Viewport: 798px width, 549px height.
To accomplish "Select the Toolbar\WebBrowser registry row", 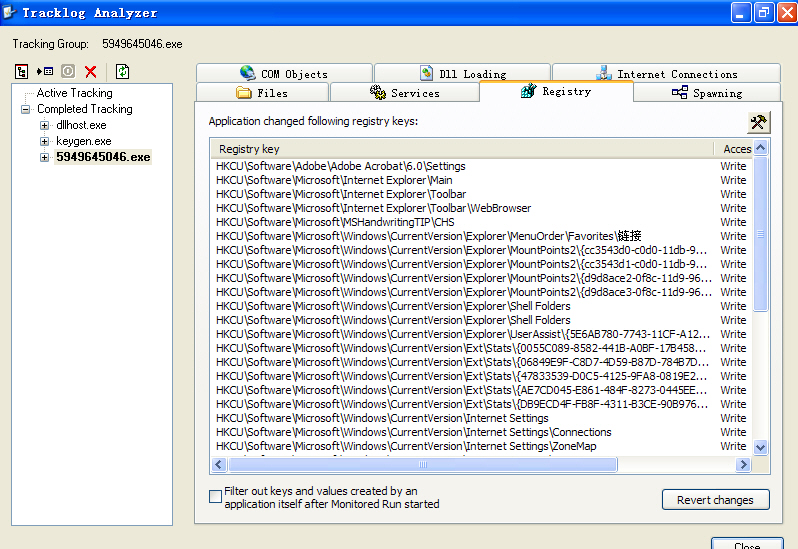I will [481, 208].
